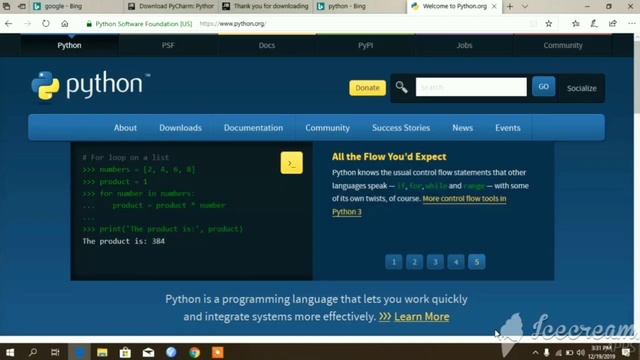The height and width of the screenshot is (360, 640).
Task: Launch Chrome from taskbar
Action: point(195,352)
